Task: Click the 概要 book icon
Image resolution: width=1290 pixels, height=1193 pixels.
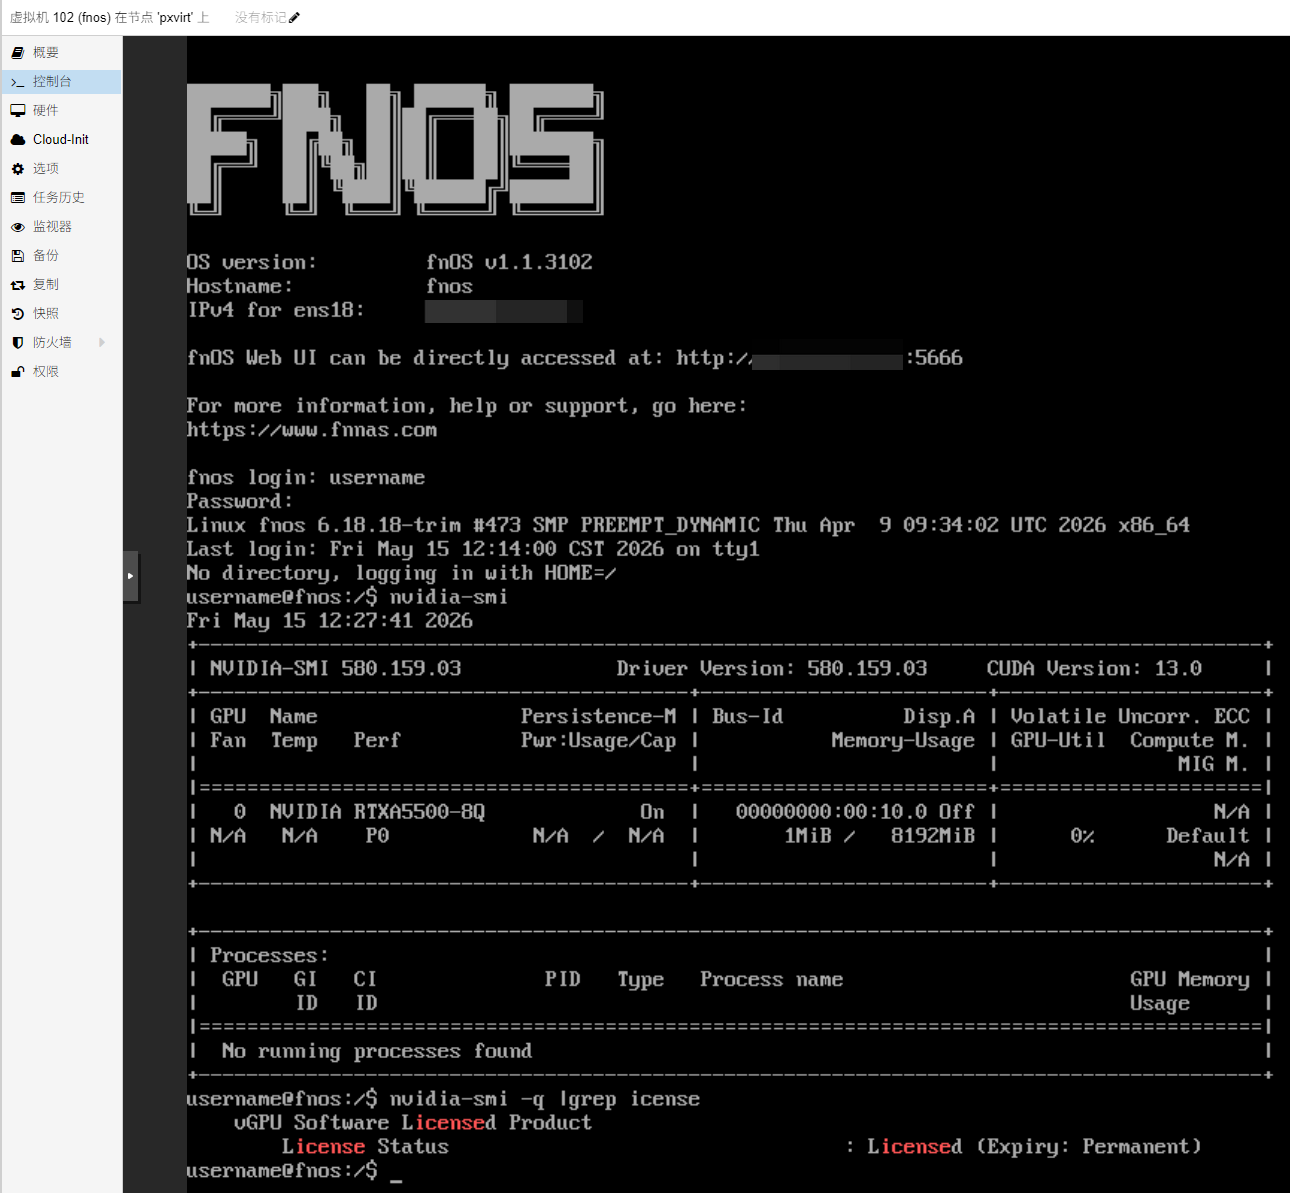Action: 18,52
